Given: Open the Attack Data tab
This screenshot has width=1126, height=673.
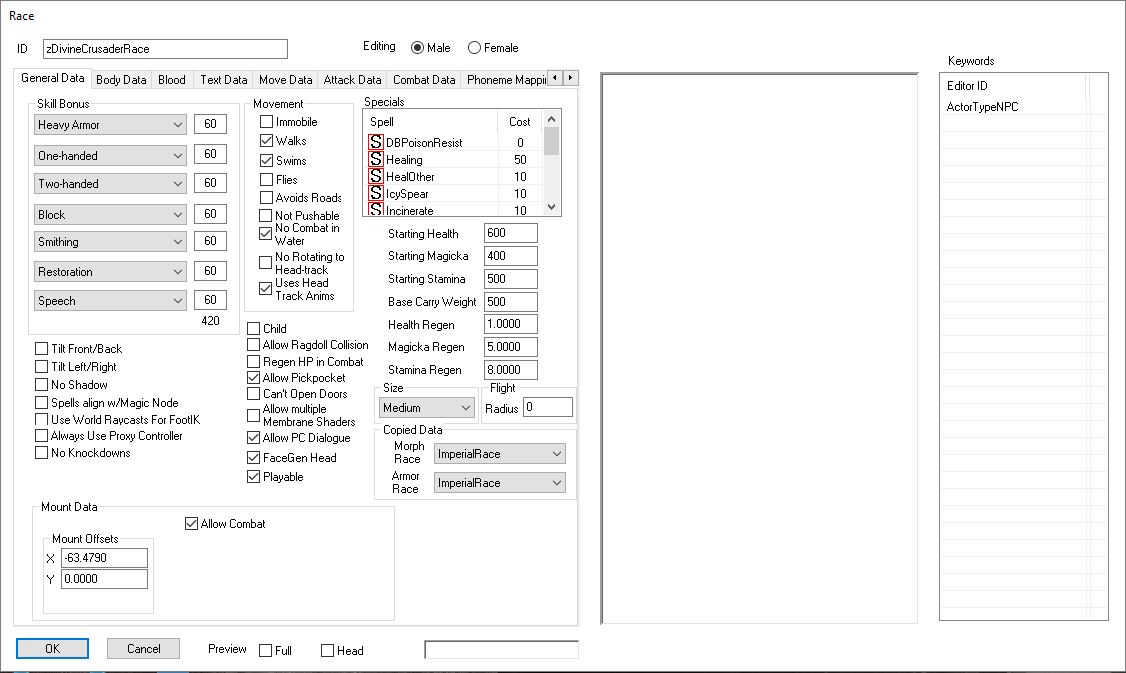Looking at the screenshot, I should tap(352, 80).
